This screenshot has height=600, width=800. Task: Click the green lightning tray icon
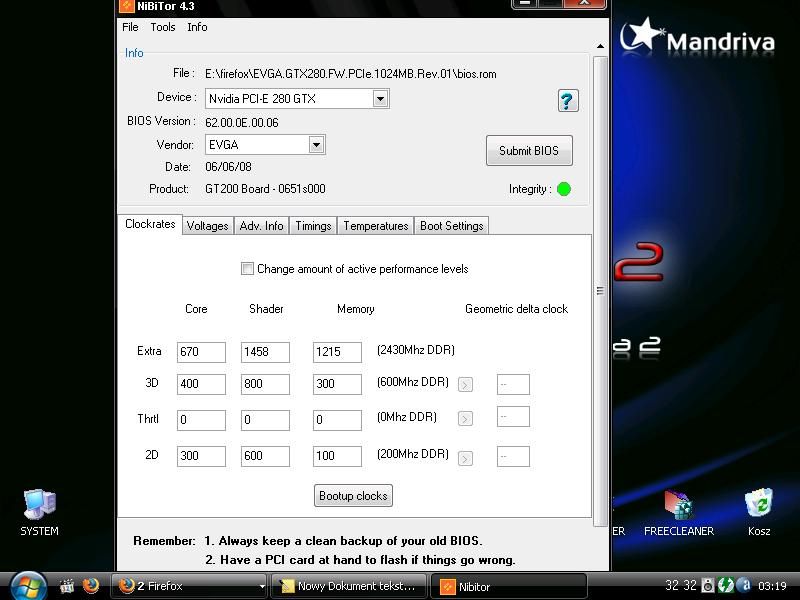click(726, 585)
